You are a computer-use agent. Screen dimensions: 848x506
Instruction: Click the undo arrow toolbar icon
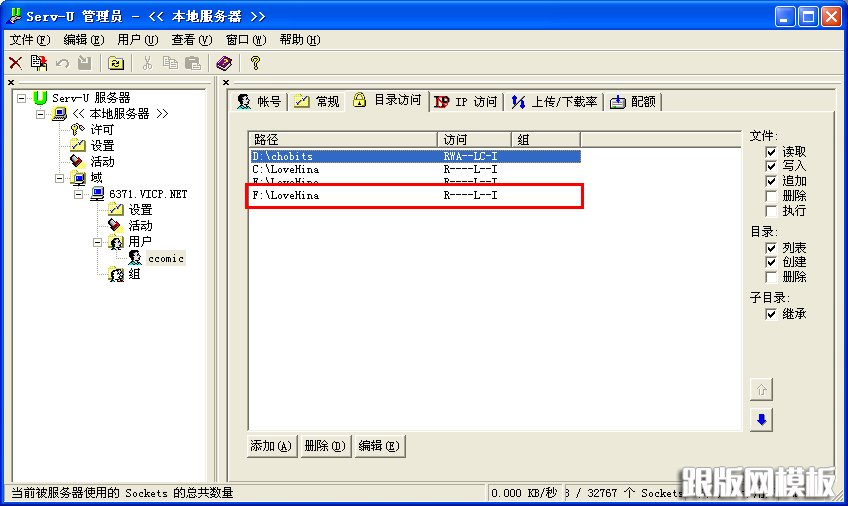point(62,63)
